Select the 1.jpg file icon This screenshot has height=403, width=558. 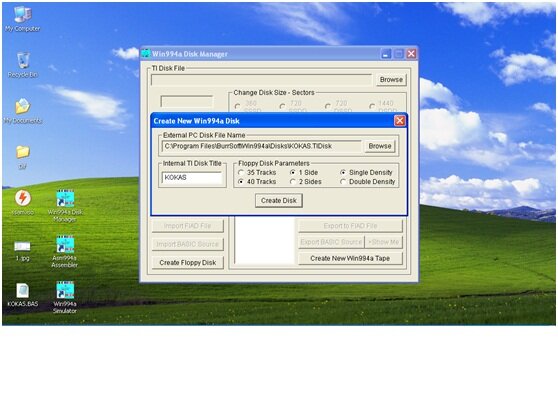tap(22, 250)
